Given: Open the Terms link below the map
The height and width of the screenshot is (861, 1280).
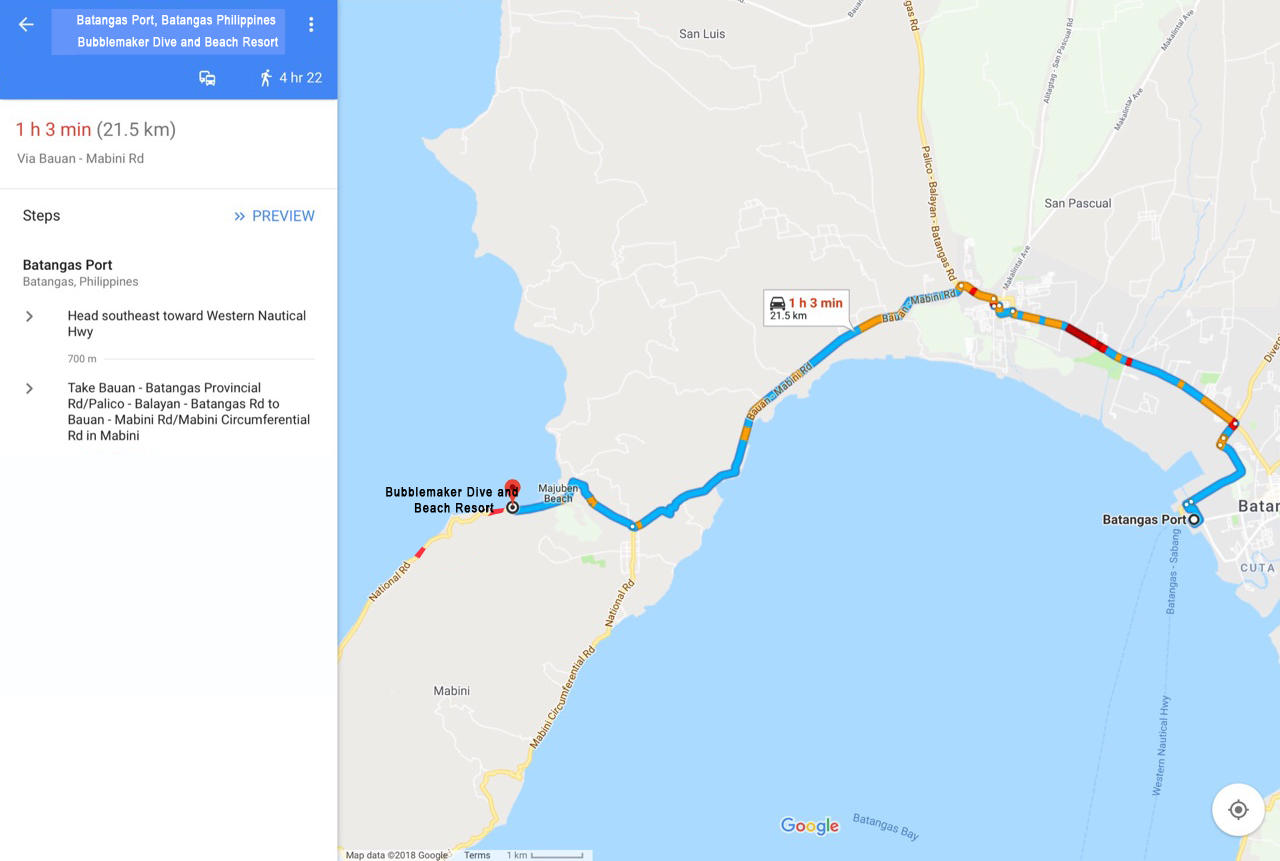Looking at the screenshot, I should 477,855.
